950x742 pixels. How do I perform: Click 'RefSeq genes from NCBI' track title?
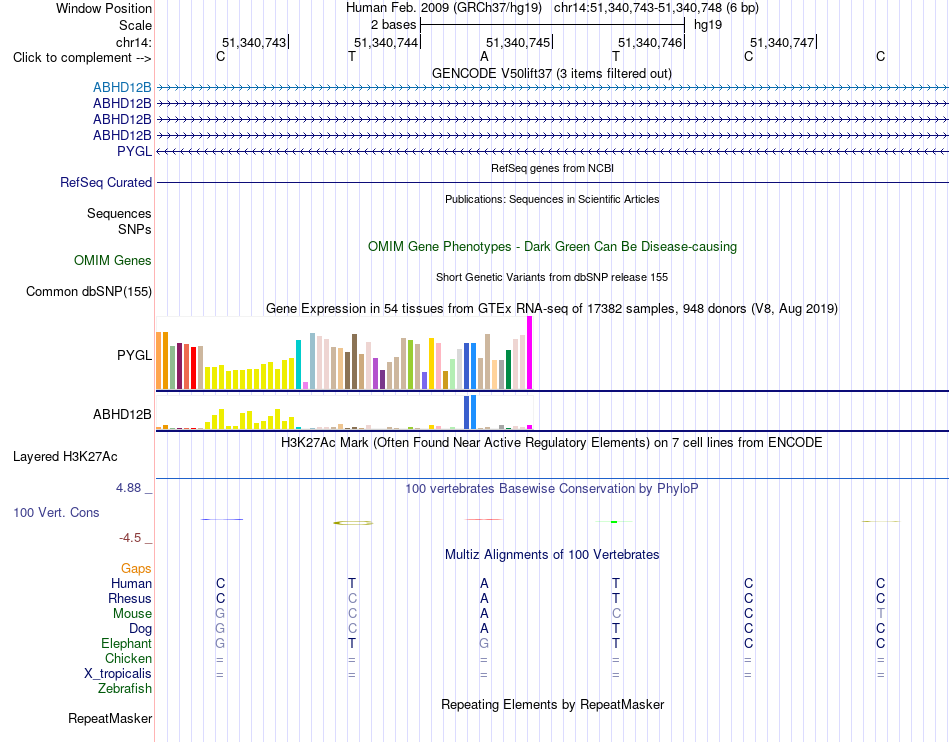(x=552, y=168)
